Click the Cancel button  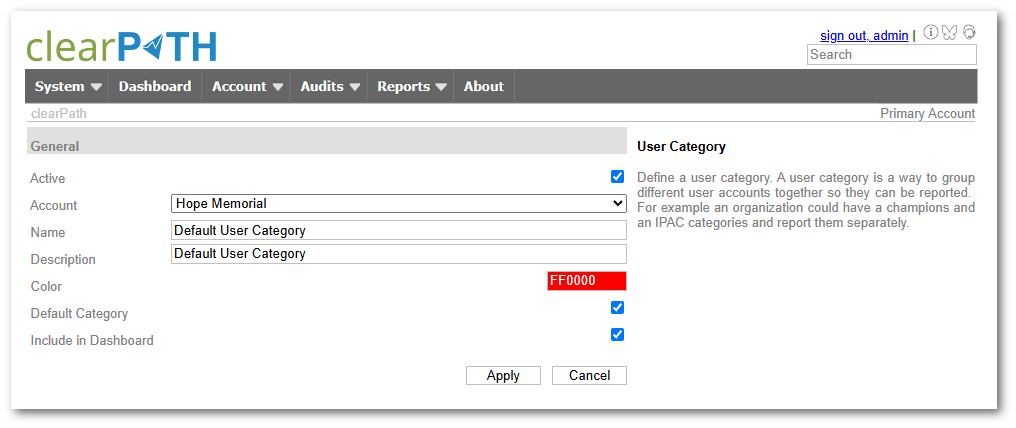point(589,376)
